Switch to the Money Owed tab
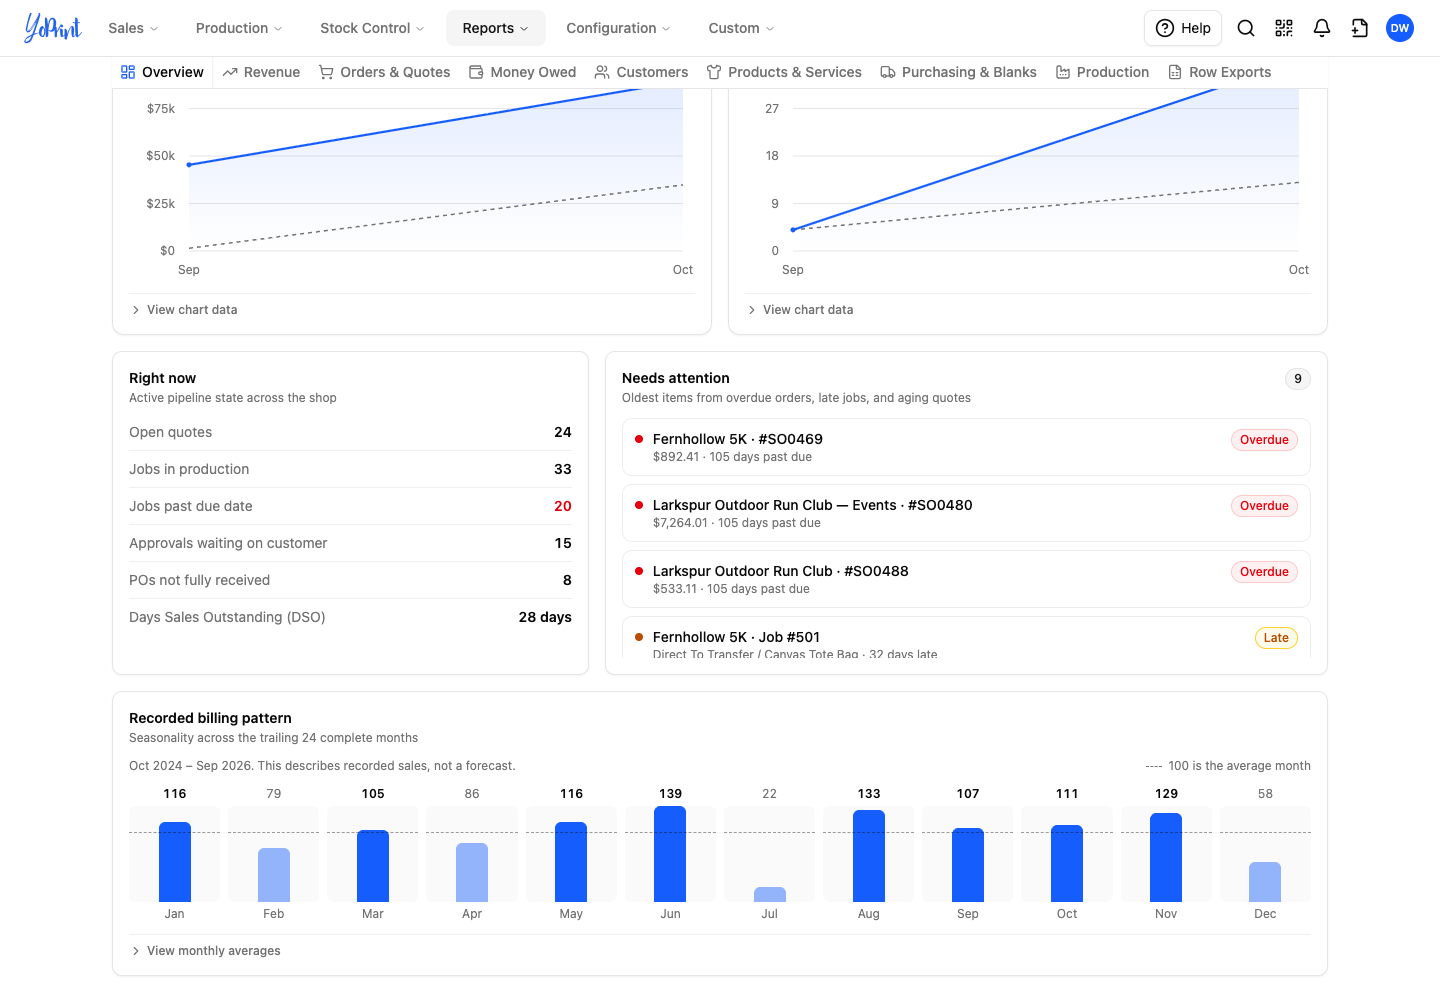Image resolution: width=1440 pixels, height=1000 pixels. pyautogui.click(x=522, y=72)
